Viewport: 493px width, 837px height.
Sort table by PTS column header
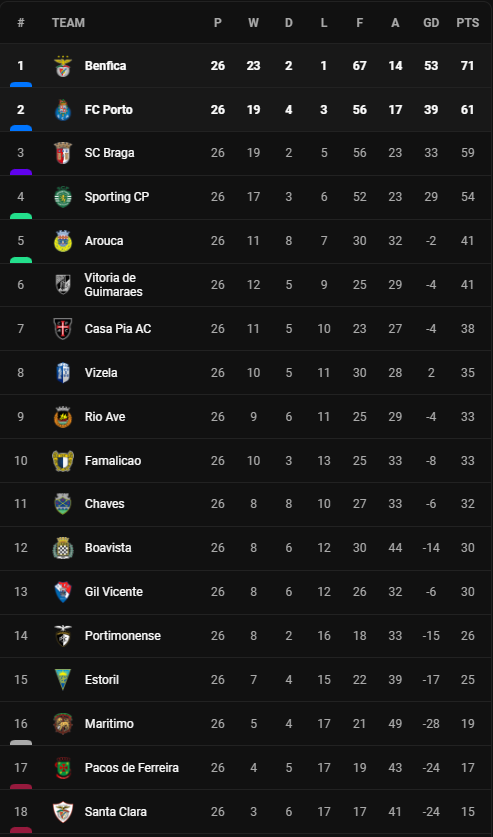[x=467, y=23]
